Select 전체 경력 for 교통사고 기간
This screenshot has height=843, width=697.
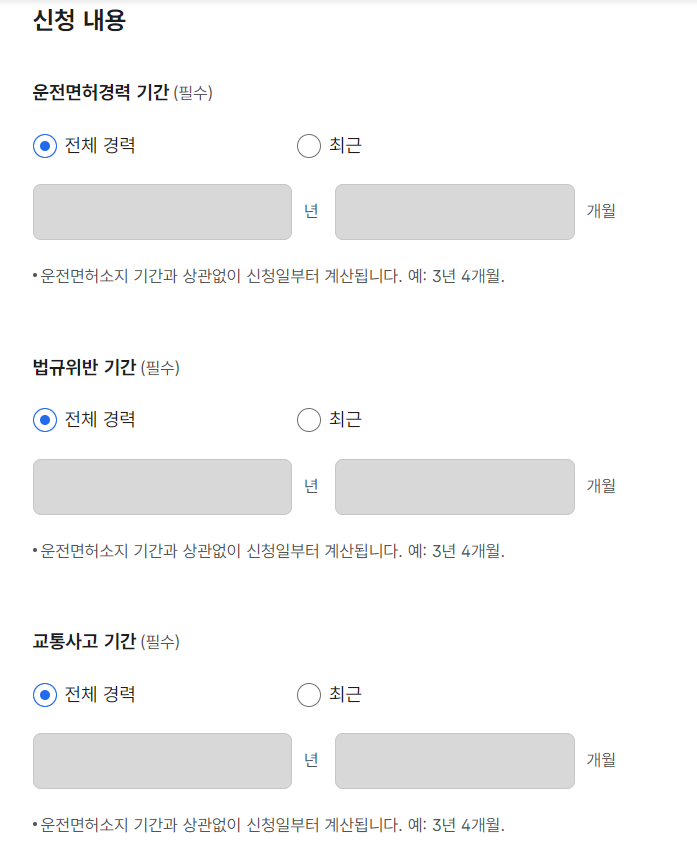[42, 696]
